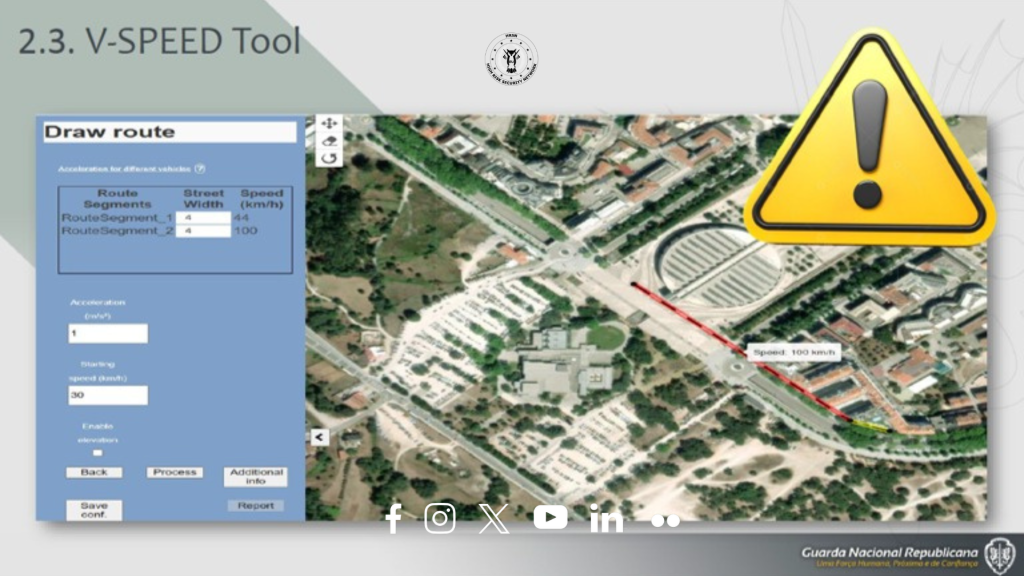
Task: Click the Back button
Action: pyautogui.click(x=94, y=472)
